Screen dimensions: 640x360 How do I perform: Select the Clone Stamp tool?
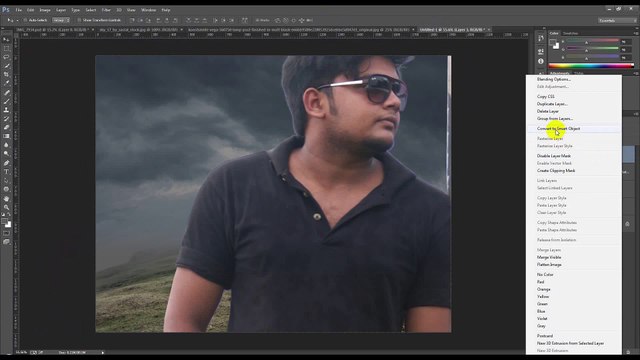tap(6, 110)
